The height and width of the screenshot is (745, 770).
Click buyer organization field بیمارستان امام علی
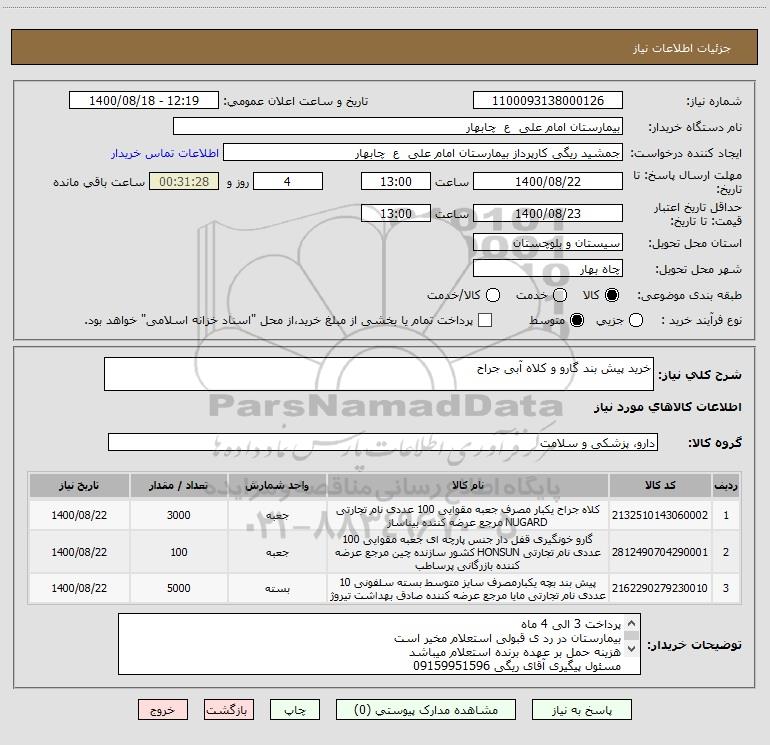398,127
